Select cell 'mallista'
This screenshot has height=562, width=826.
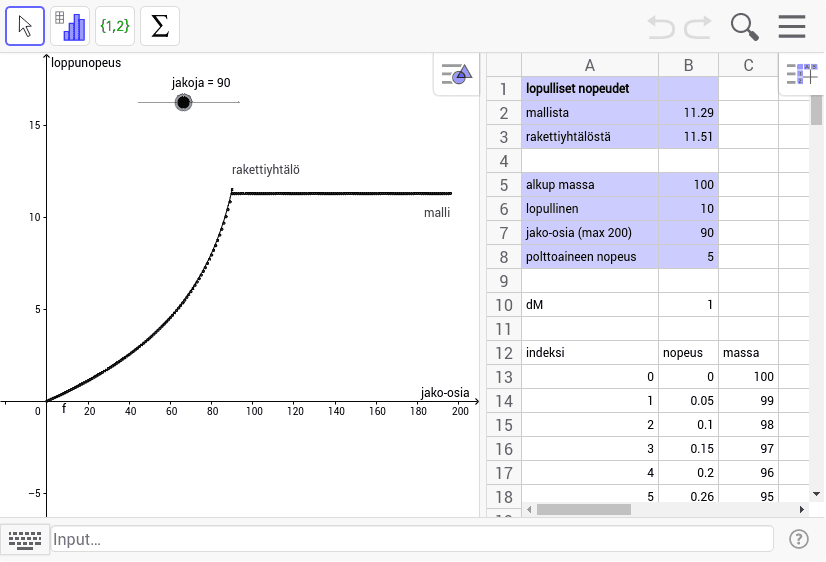click(590, 113)
